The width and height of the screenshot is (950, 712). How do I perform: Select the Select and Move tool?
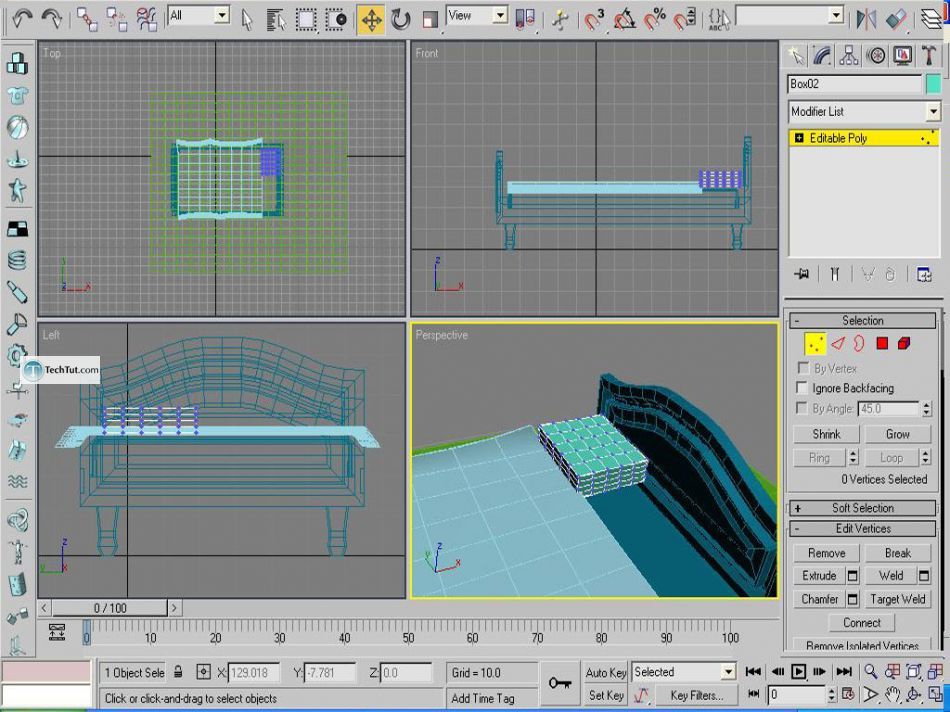(371, 17)
